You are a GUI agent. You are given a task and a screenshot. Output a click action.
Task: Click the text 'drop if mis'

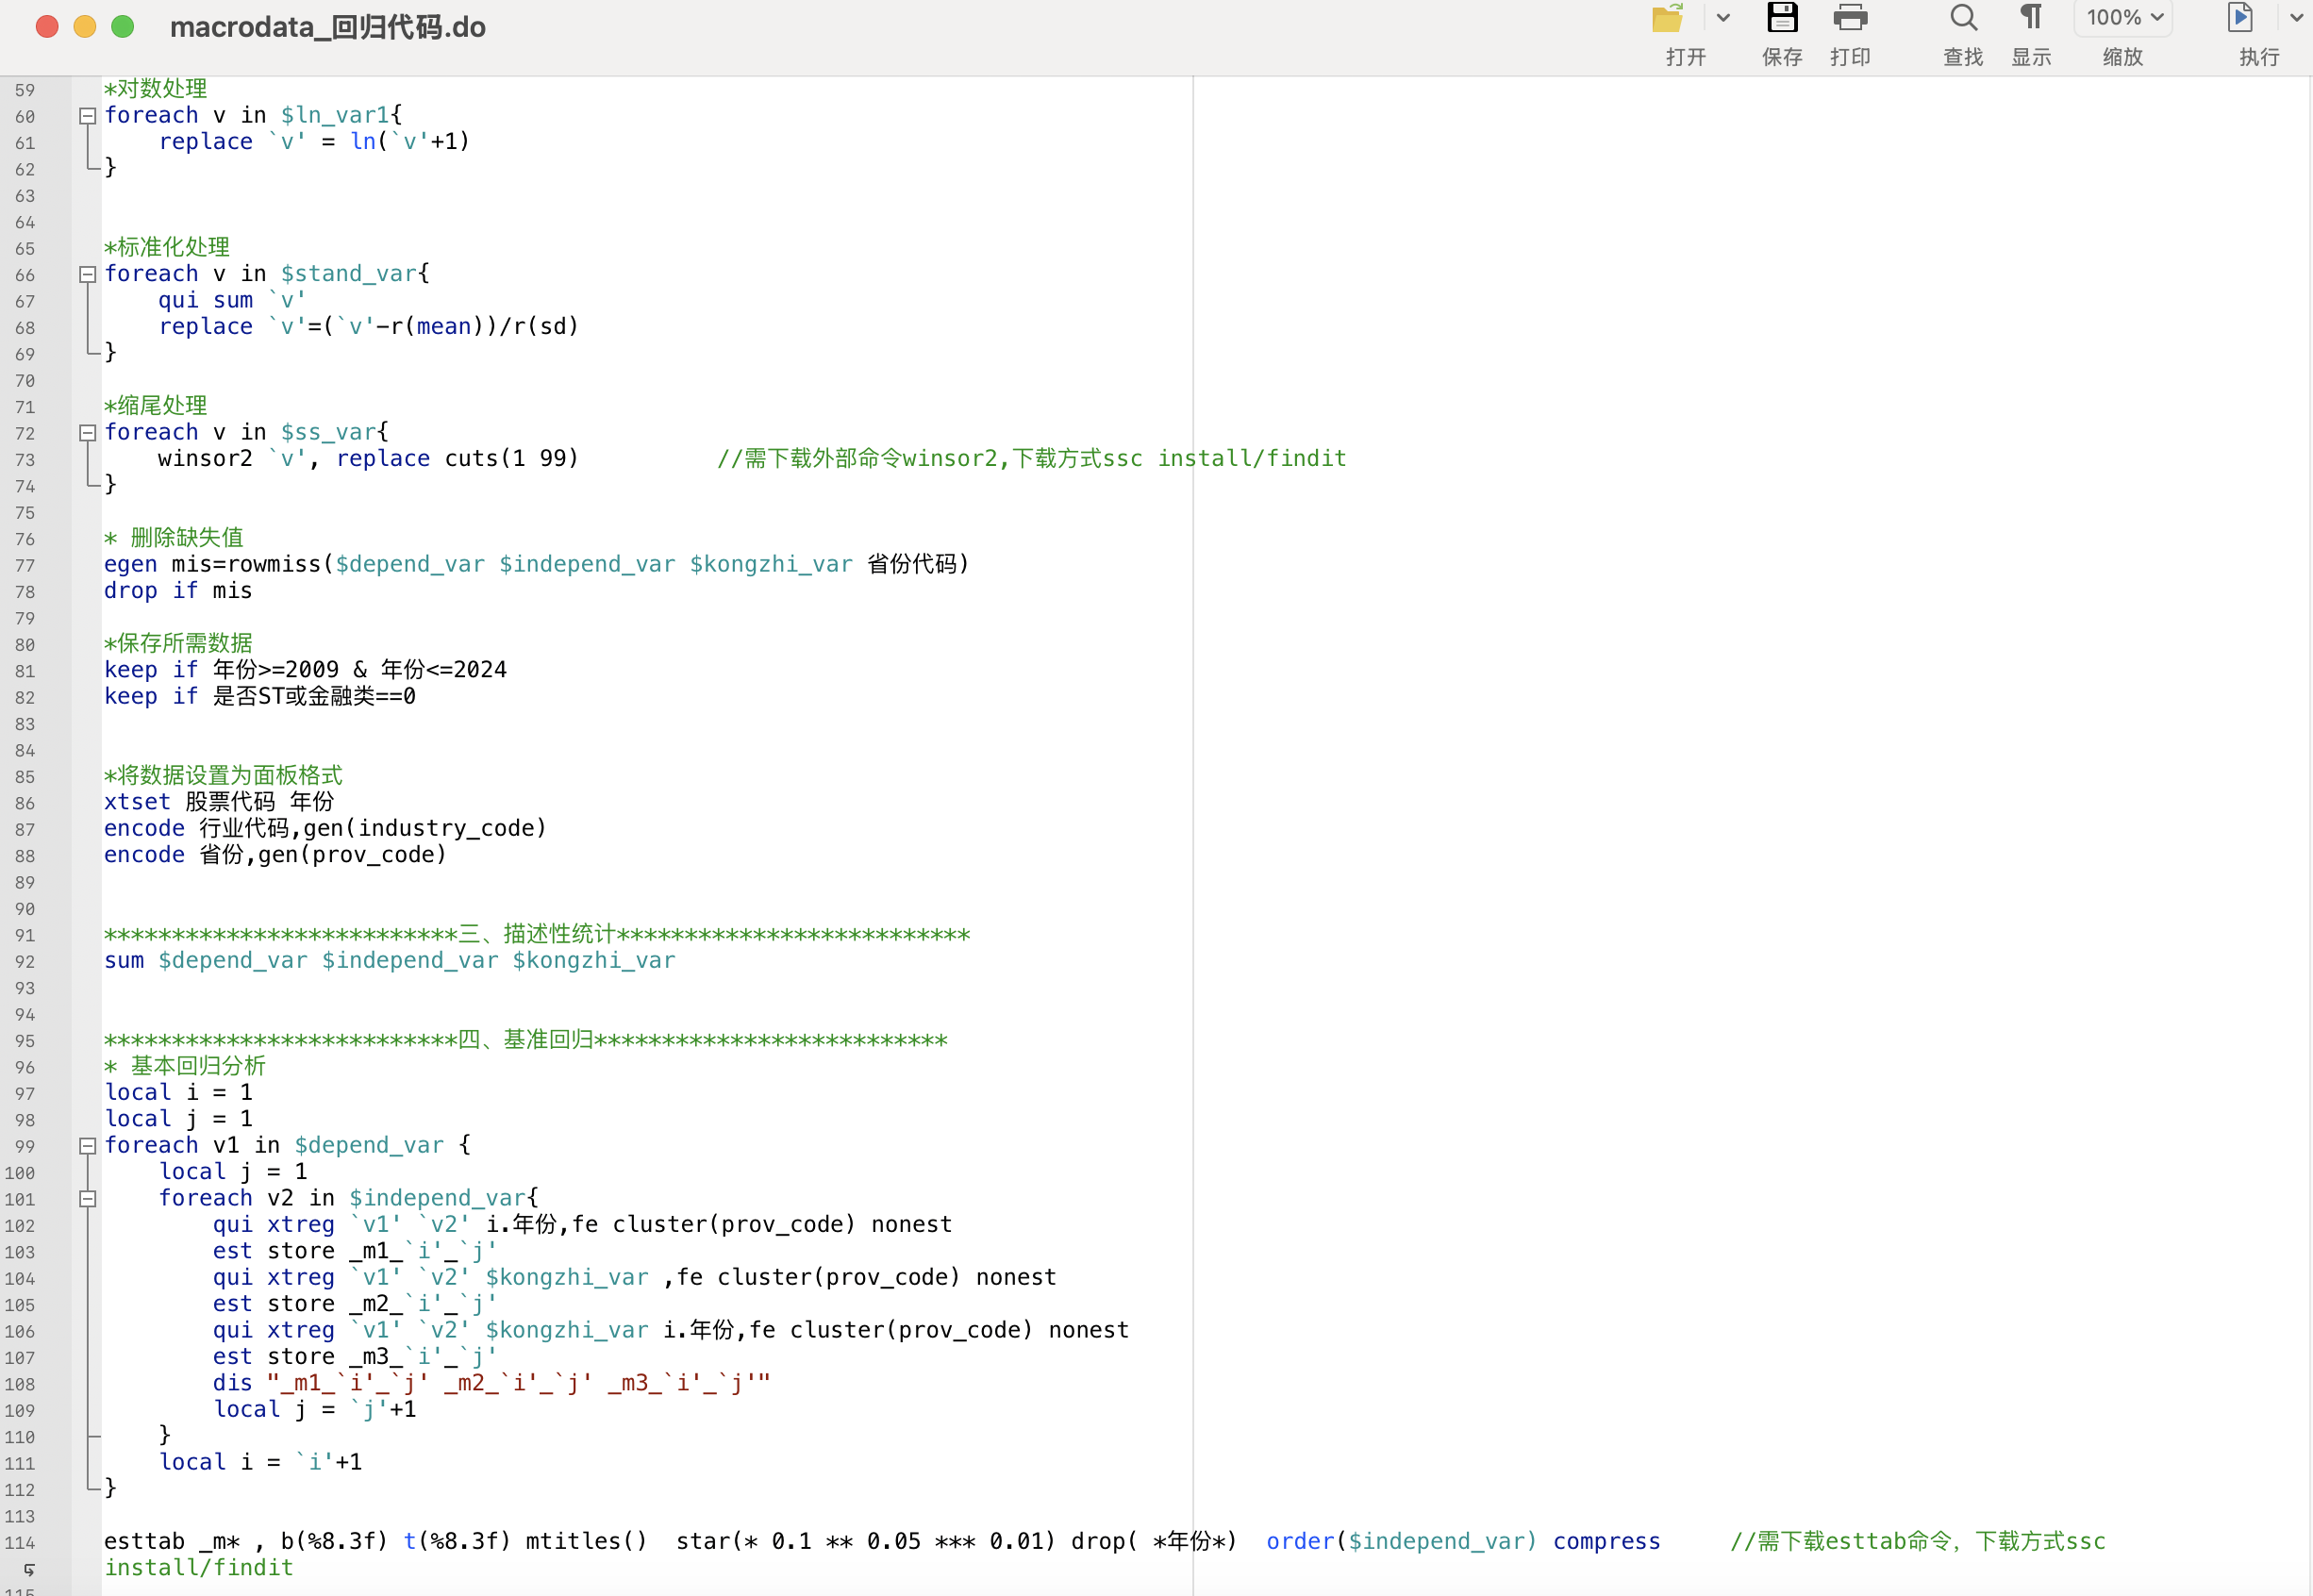pyautogui.click(x=178, y=590)
